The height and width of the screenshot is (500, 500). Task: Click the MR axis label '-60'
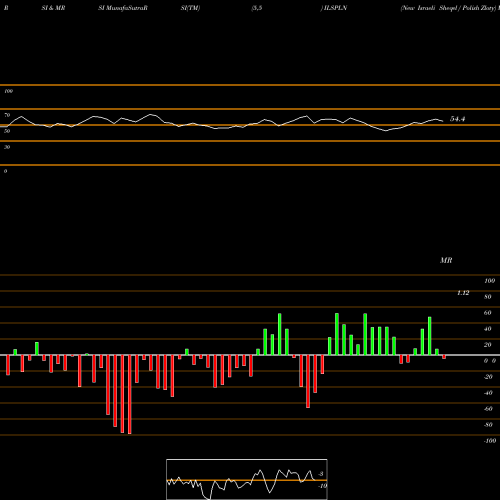(488, 409)
